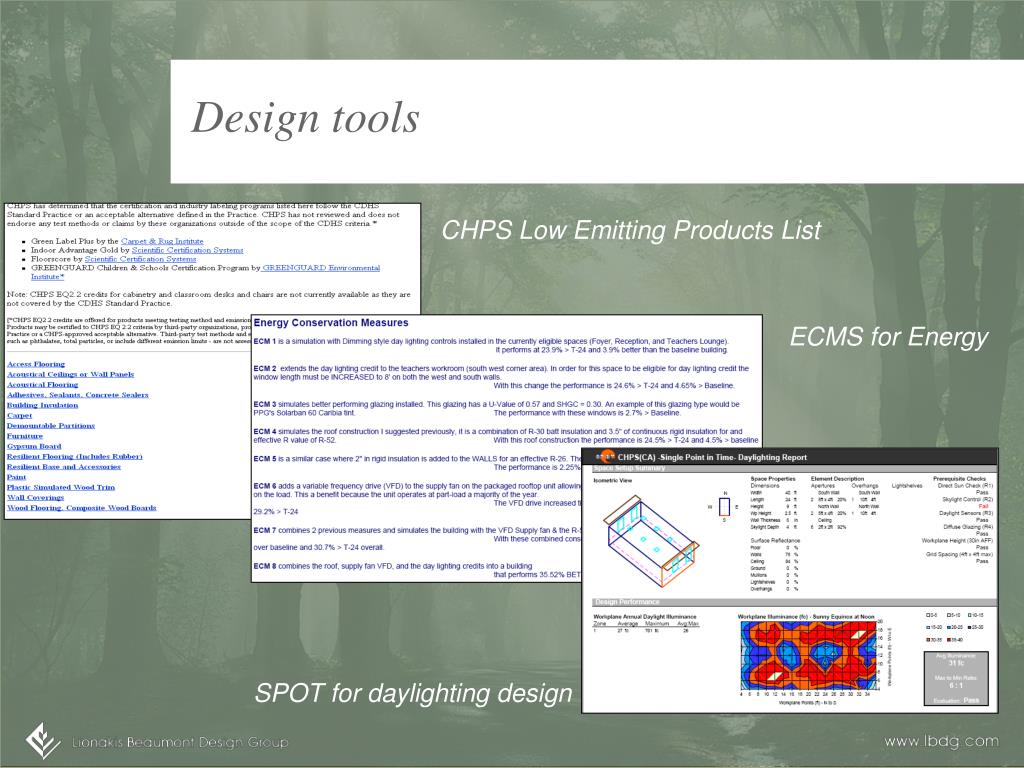This screenshot has width=1024, height=768.
Task: Click the Space Properties heading
Action: tap(773, 479)
